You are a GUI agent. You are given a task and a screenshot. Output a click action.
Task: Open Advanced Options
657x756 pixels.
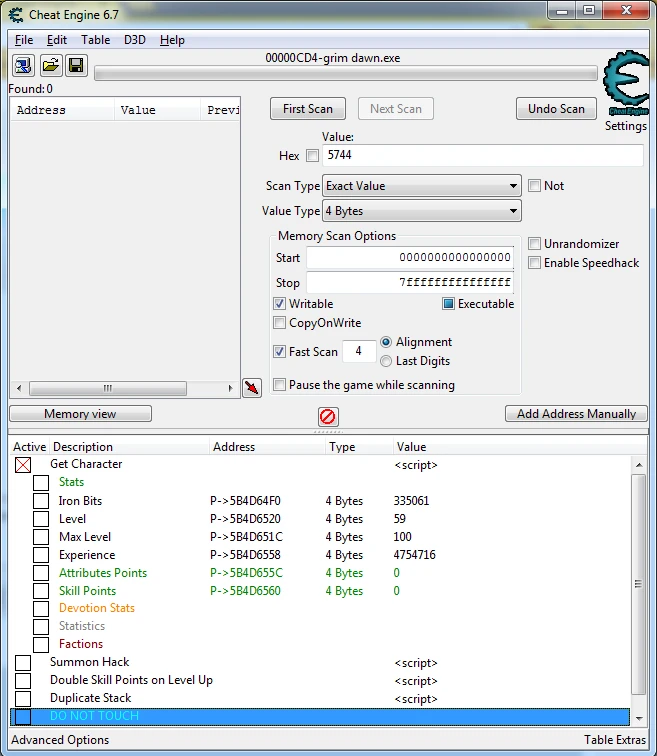click(60, 740)
